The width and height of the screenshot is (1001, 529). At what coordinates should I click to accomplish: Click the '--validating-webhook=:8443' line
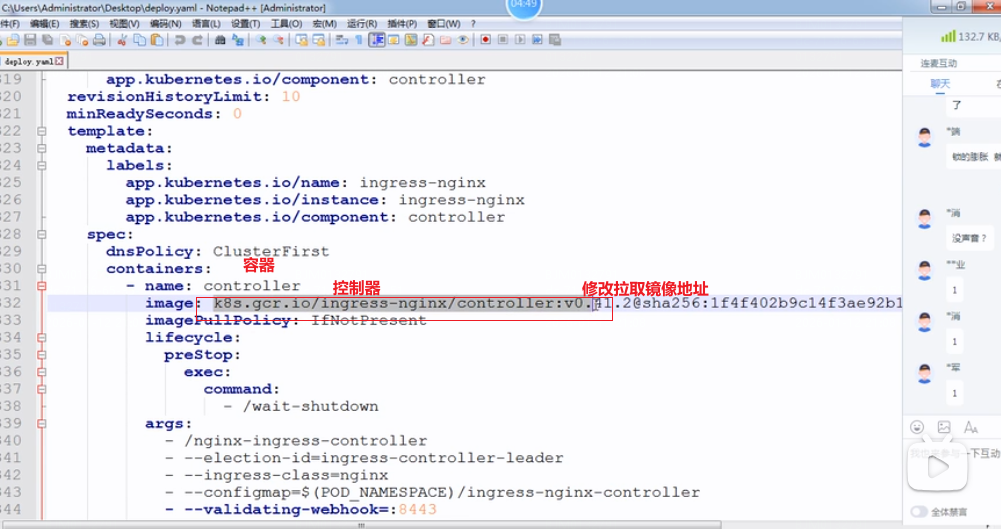click(301, 509)
